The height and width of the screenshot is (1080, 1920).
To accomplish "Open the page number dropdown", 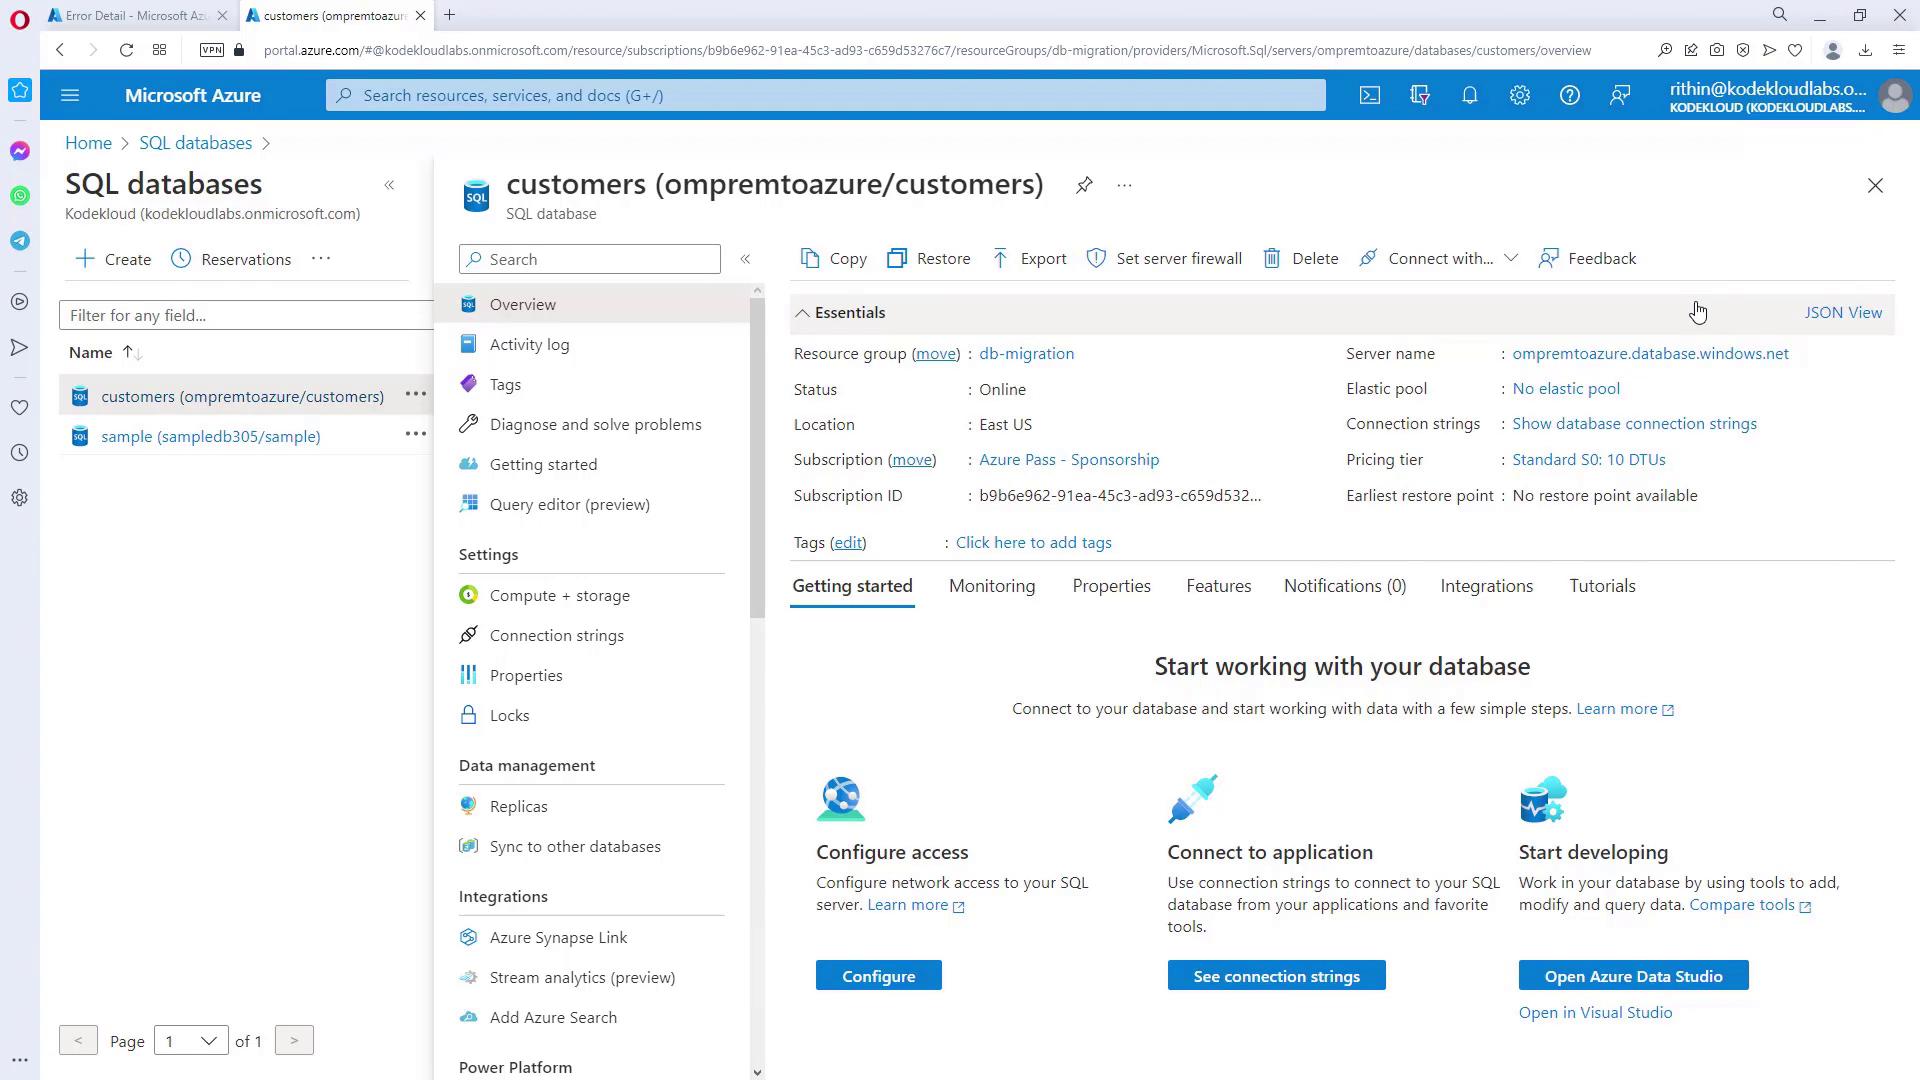I will tap(190, 1041).
